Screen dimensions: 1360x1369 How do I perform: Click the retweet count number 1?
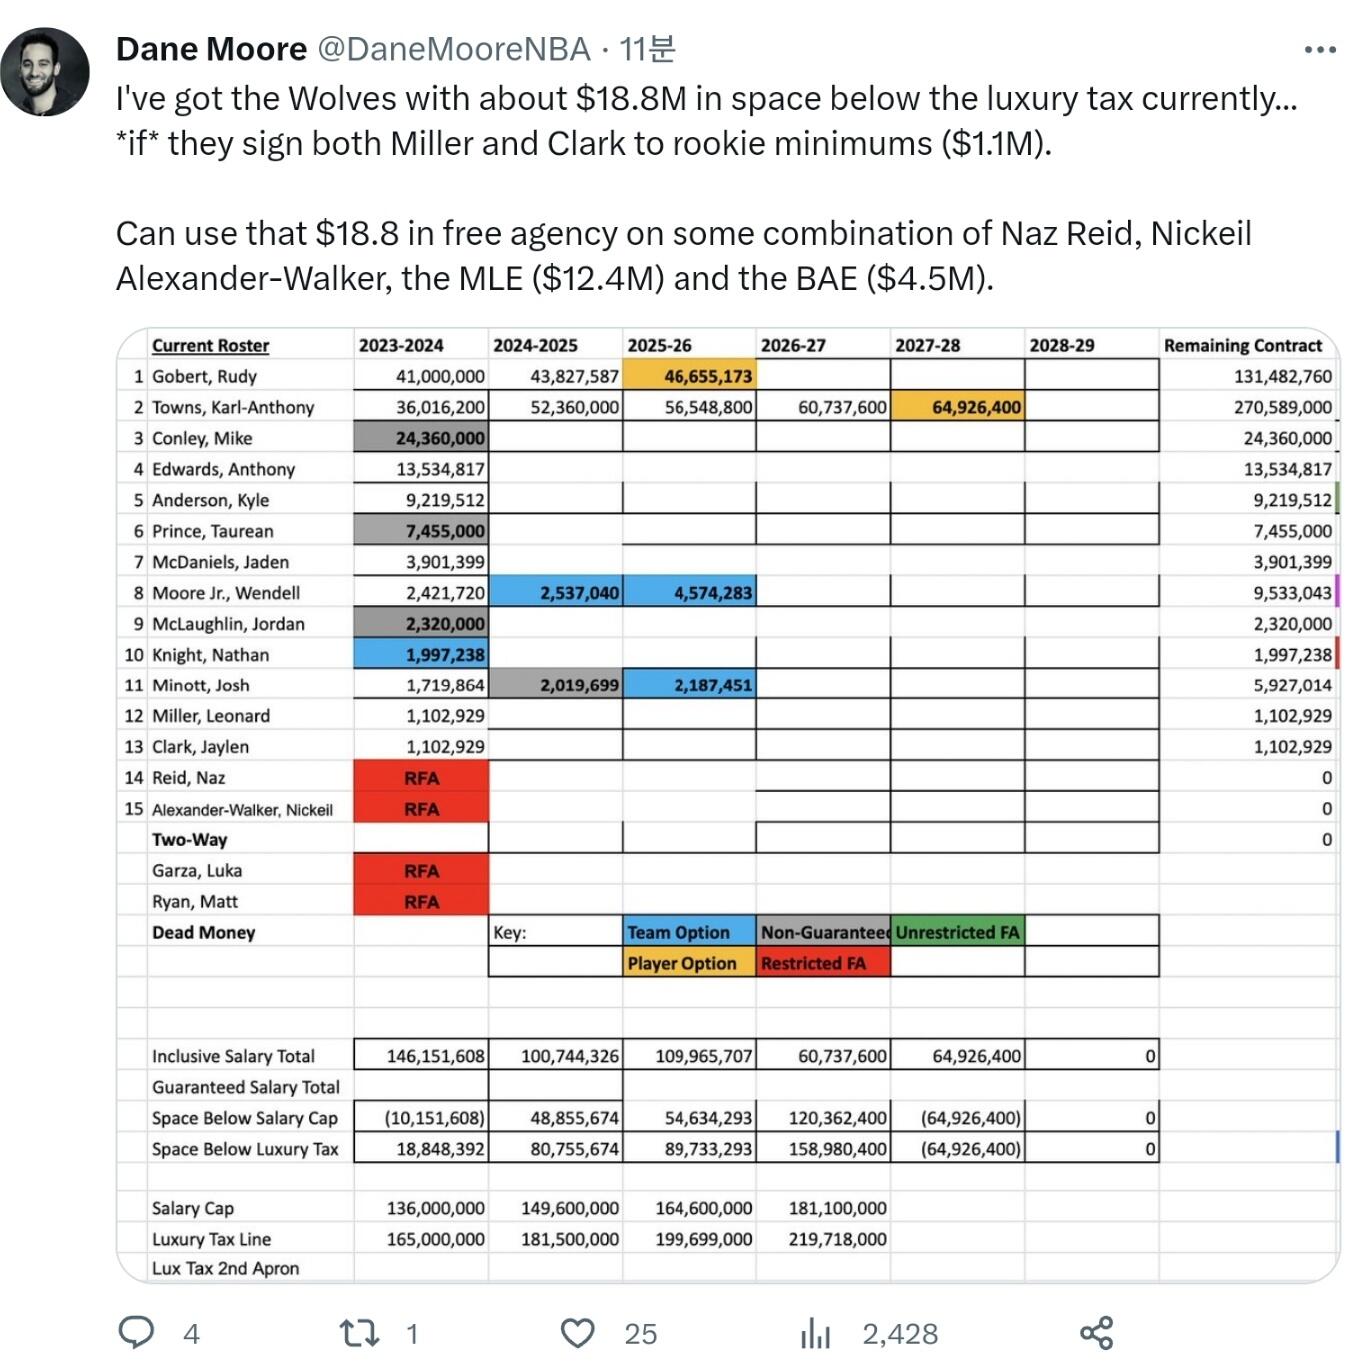[412, 1334]
